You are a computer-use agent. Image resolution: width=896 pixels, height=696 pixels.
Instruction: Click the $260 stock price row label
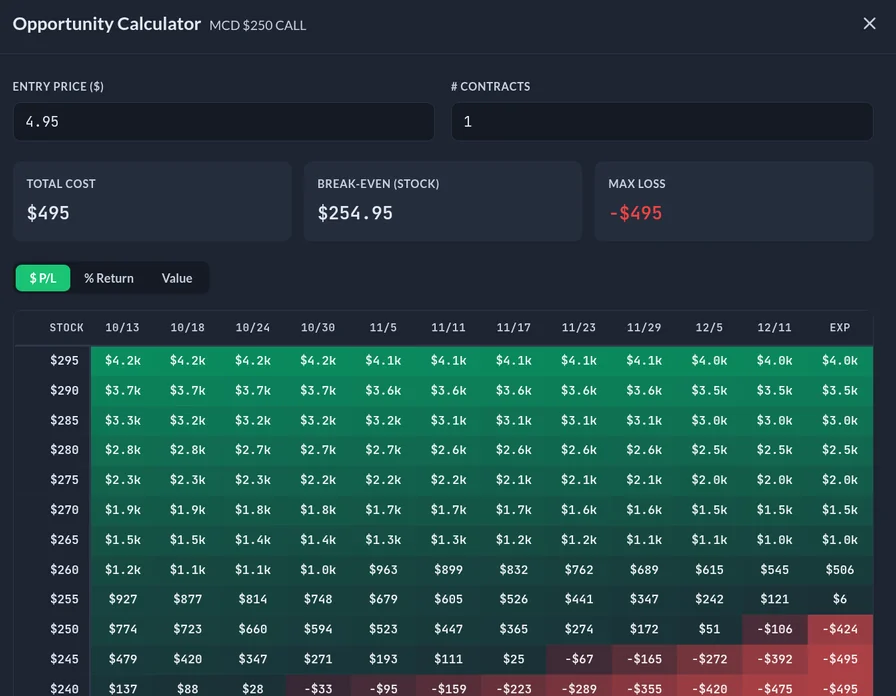(x=64, y=570)
